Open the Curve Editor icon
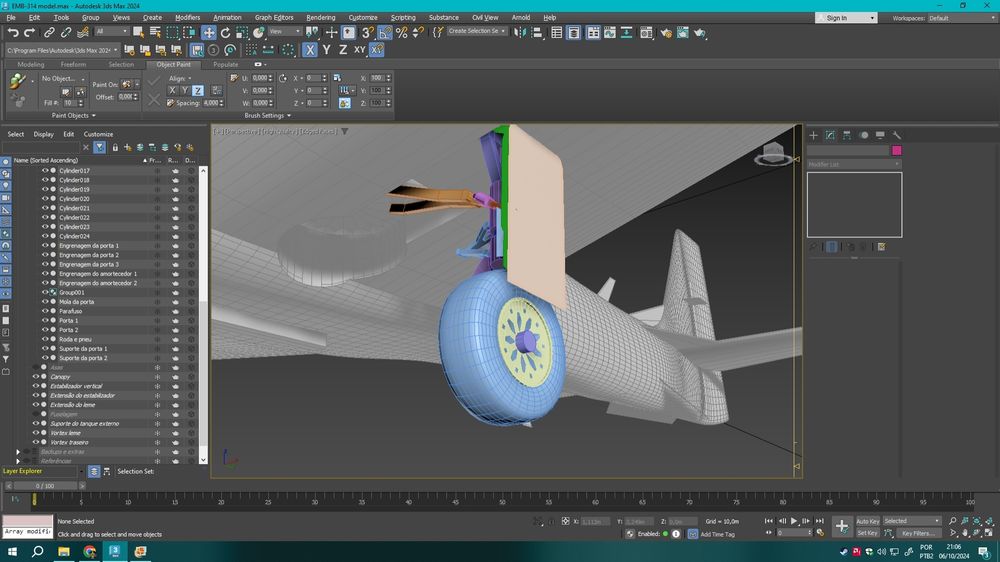1000x562 pixels. coord(610,32)
